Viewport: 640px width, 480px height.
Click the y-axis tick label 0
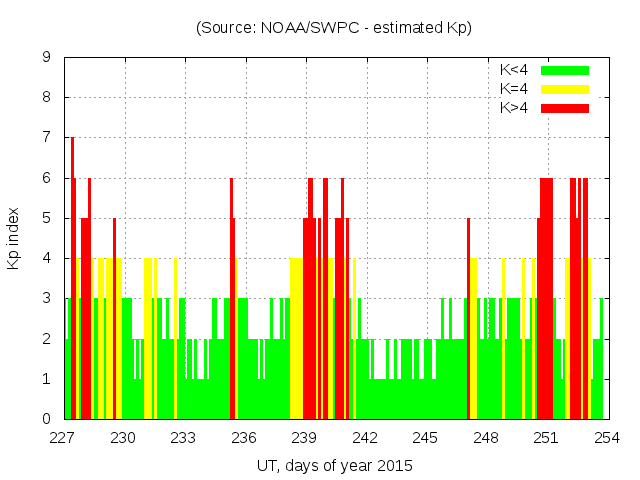coord(46,419)
